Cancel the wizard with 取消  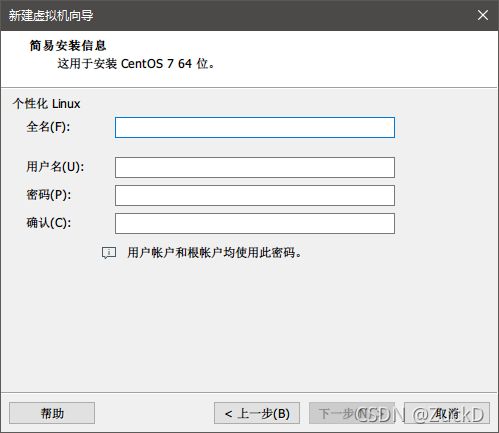tap(447, 413)
